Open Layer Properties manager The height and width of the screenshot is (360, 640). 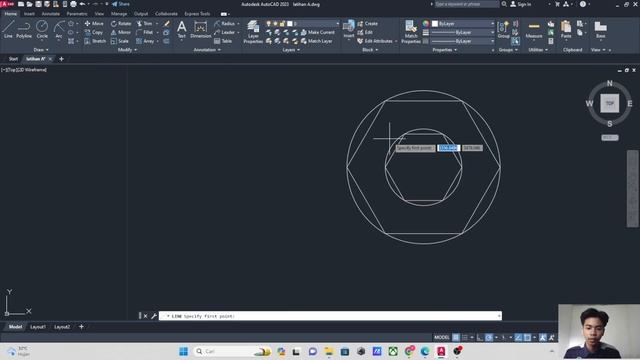pyautogui.click(x=253, y=32)
